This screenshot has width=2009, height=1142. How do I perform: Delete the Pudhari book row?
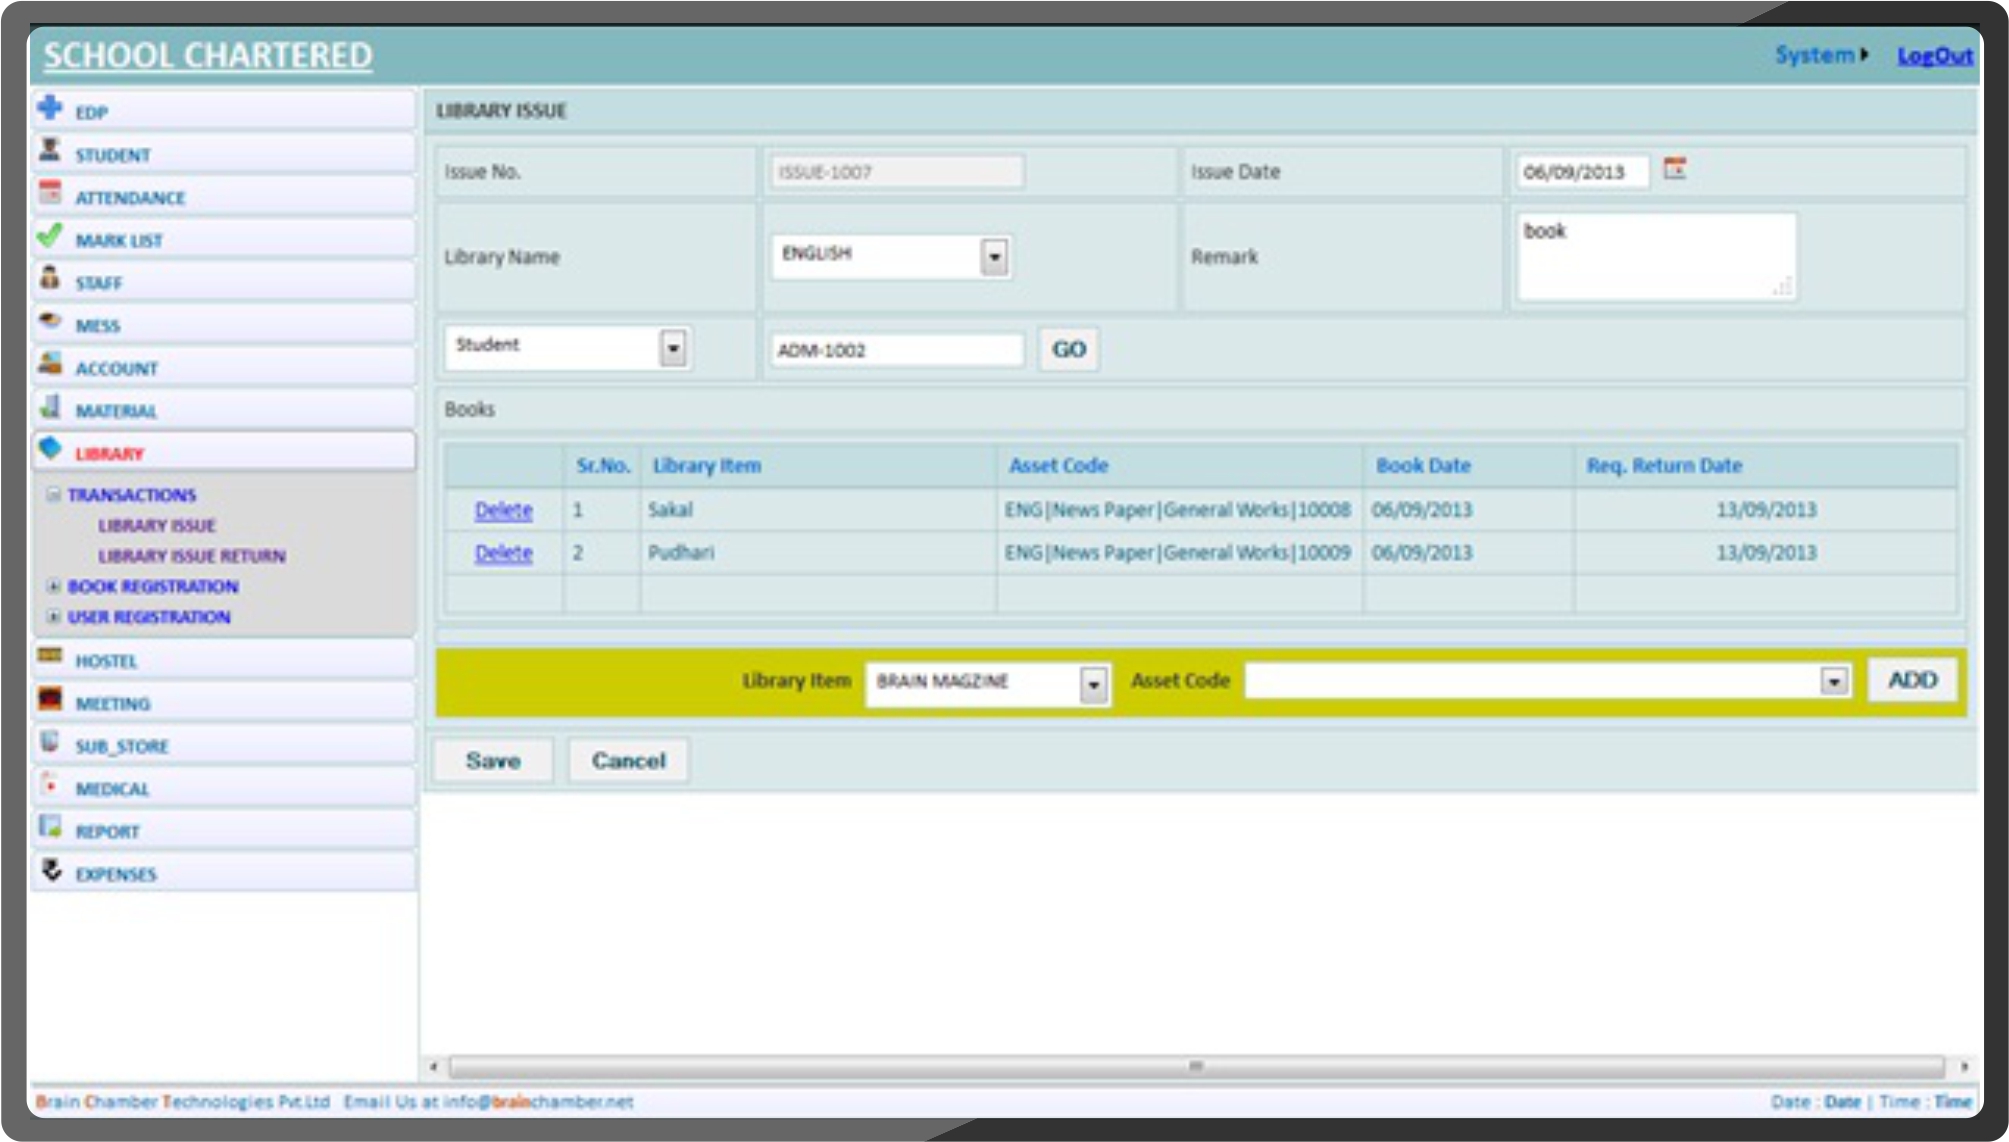point(503,553)
